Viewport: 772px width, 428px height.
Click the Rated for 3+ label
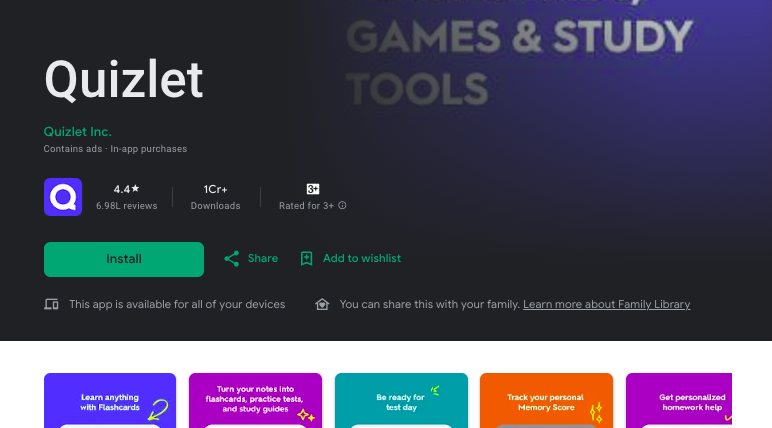click(x=306, y=206)
